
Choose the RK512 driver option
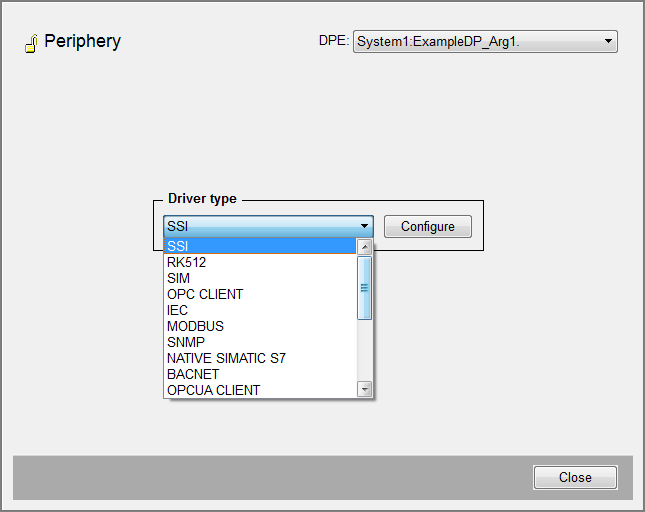coord(260,262)
